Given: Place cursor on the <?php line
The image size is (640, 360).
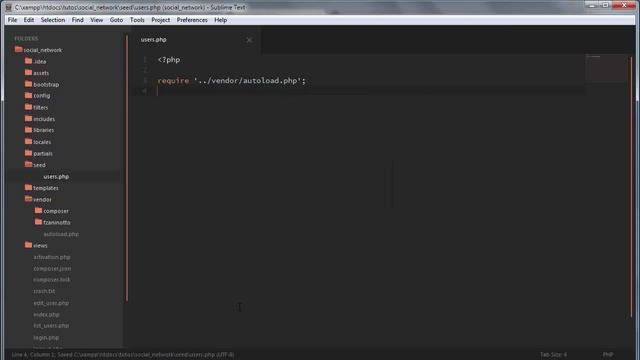Looking at the screenshot, I should tap(169, 60).
